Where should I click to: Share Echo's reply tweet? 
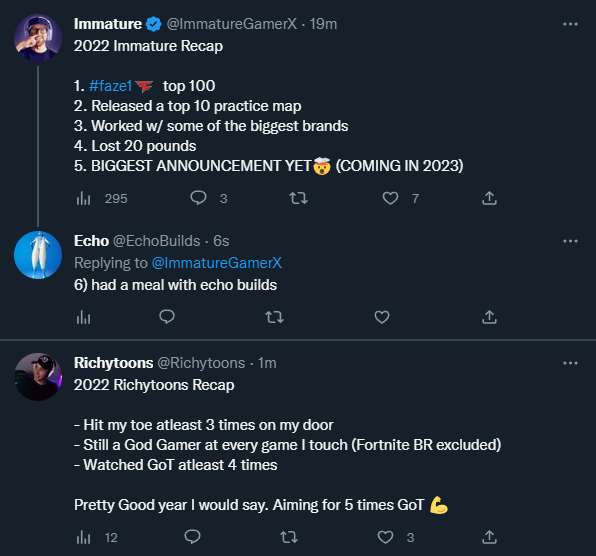[x=489, y=317]
